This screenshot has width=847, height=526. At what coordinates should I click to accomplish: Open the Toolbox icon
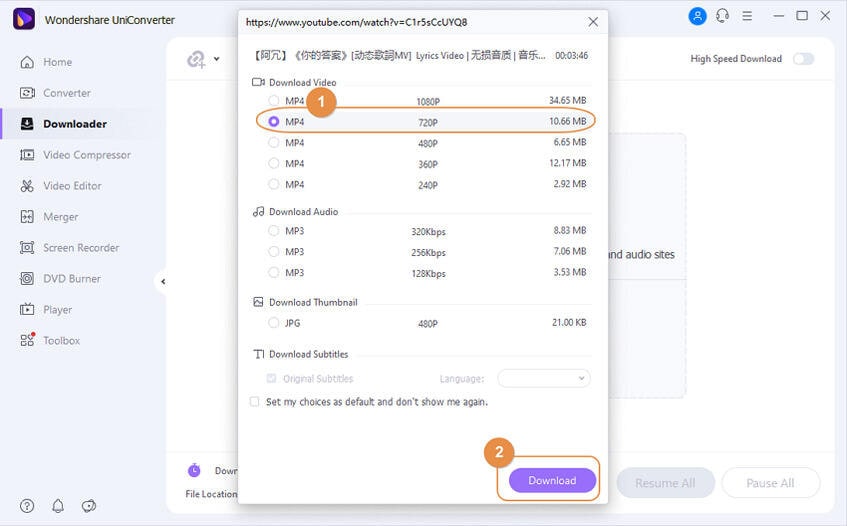tap(27, 340)
